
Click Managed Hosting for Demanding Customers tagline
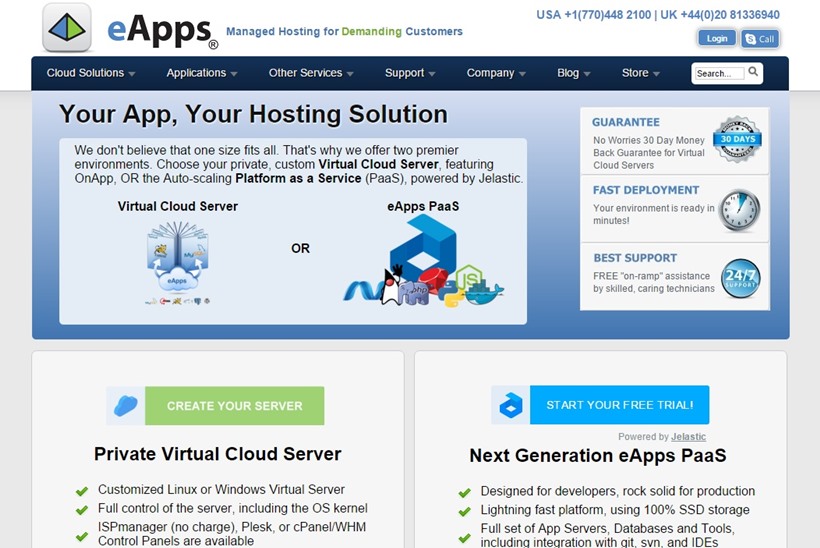[344, 31]
